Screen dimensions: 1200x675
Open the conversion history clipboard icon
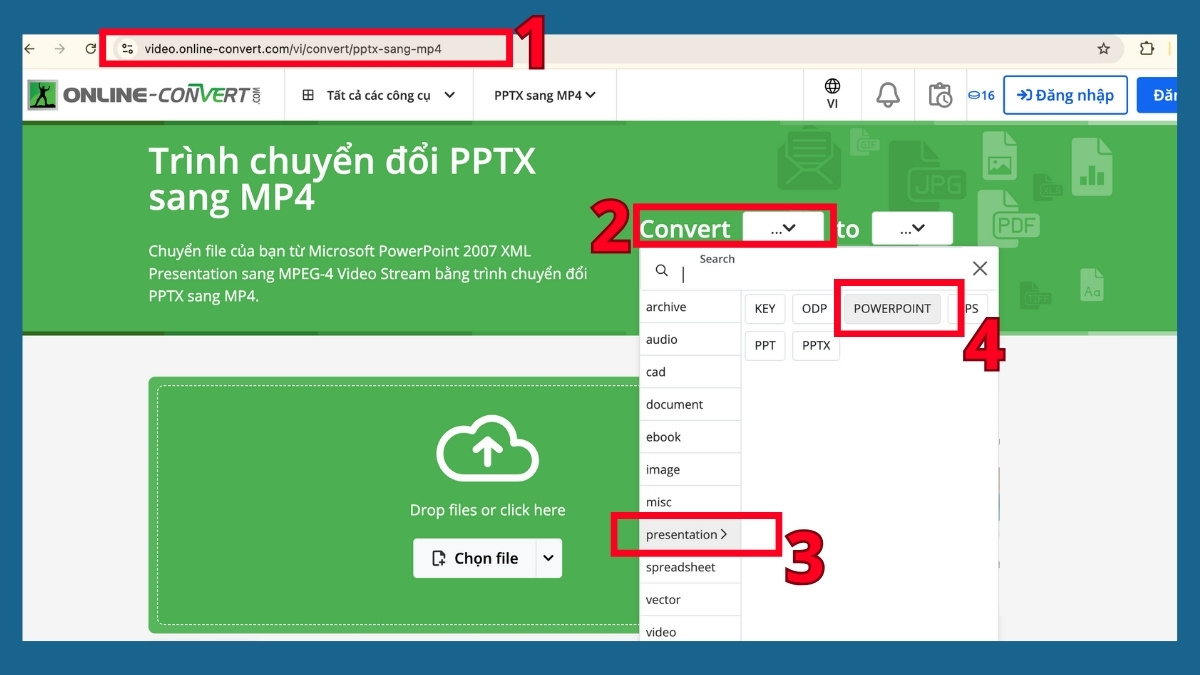pos(940,95)
